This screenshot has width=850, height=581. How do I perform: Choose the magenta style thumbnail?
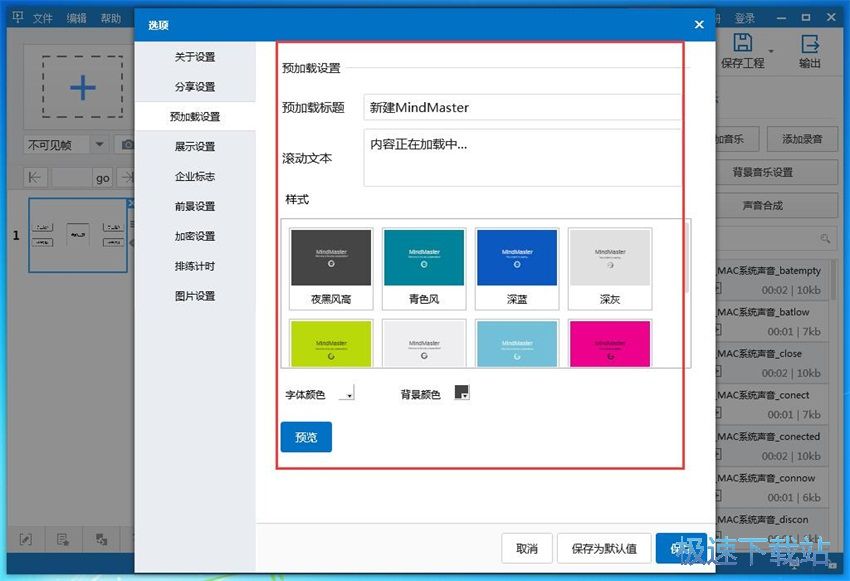pos(610,344)
